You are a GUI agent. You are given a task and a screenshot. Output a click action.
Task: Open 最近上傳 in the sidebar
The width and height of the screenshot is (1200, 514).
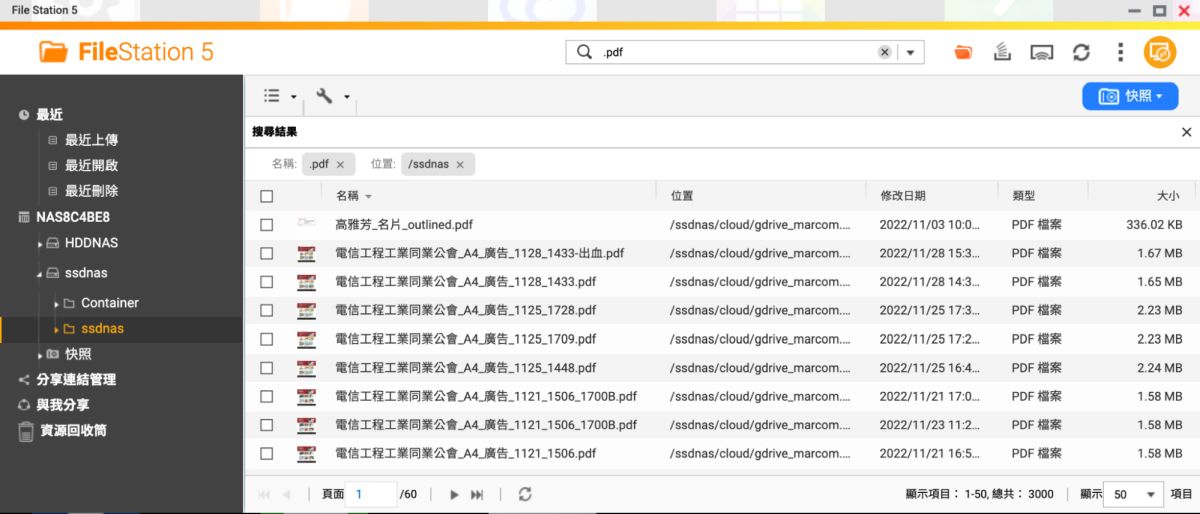point(91,140)
